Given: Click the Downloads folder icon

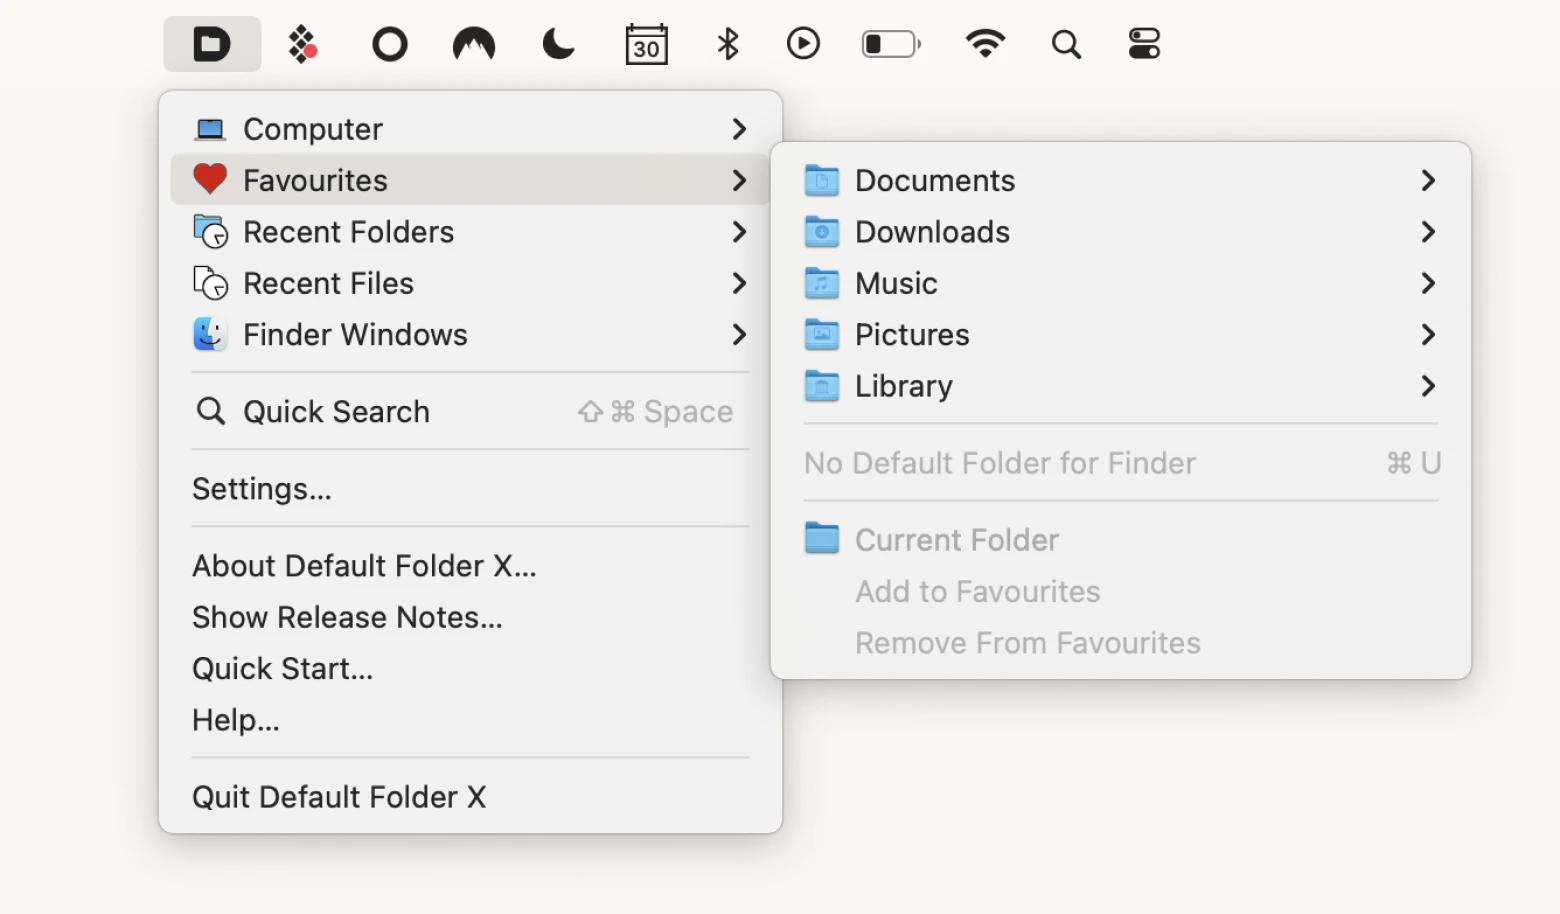Looking at the screenshot, I should [x=822, y=231].
